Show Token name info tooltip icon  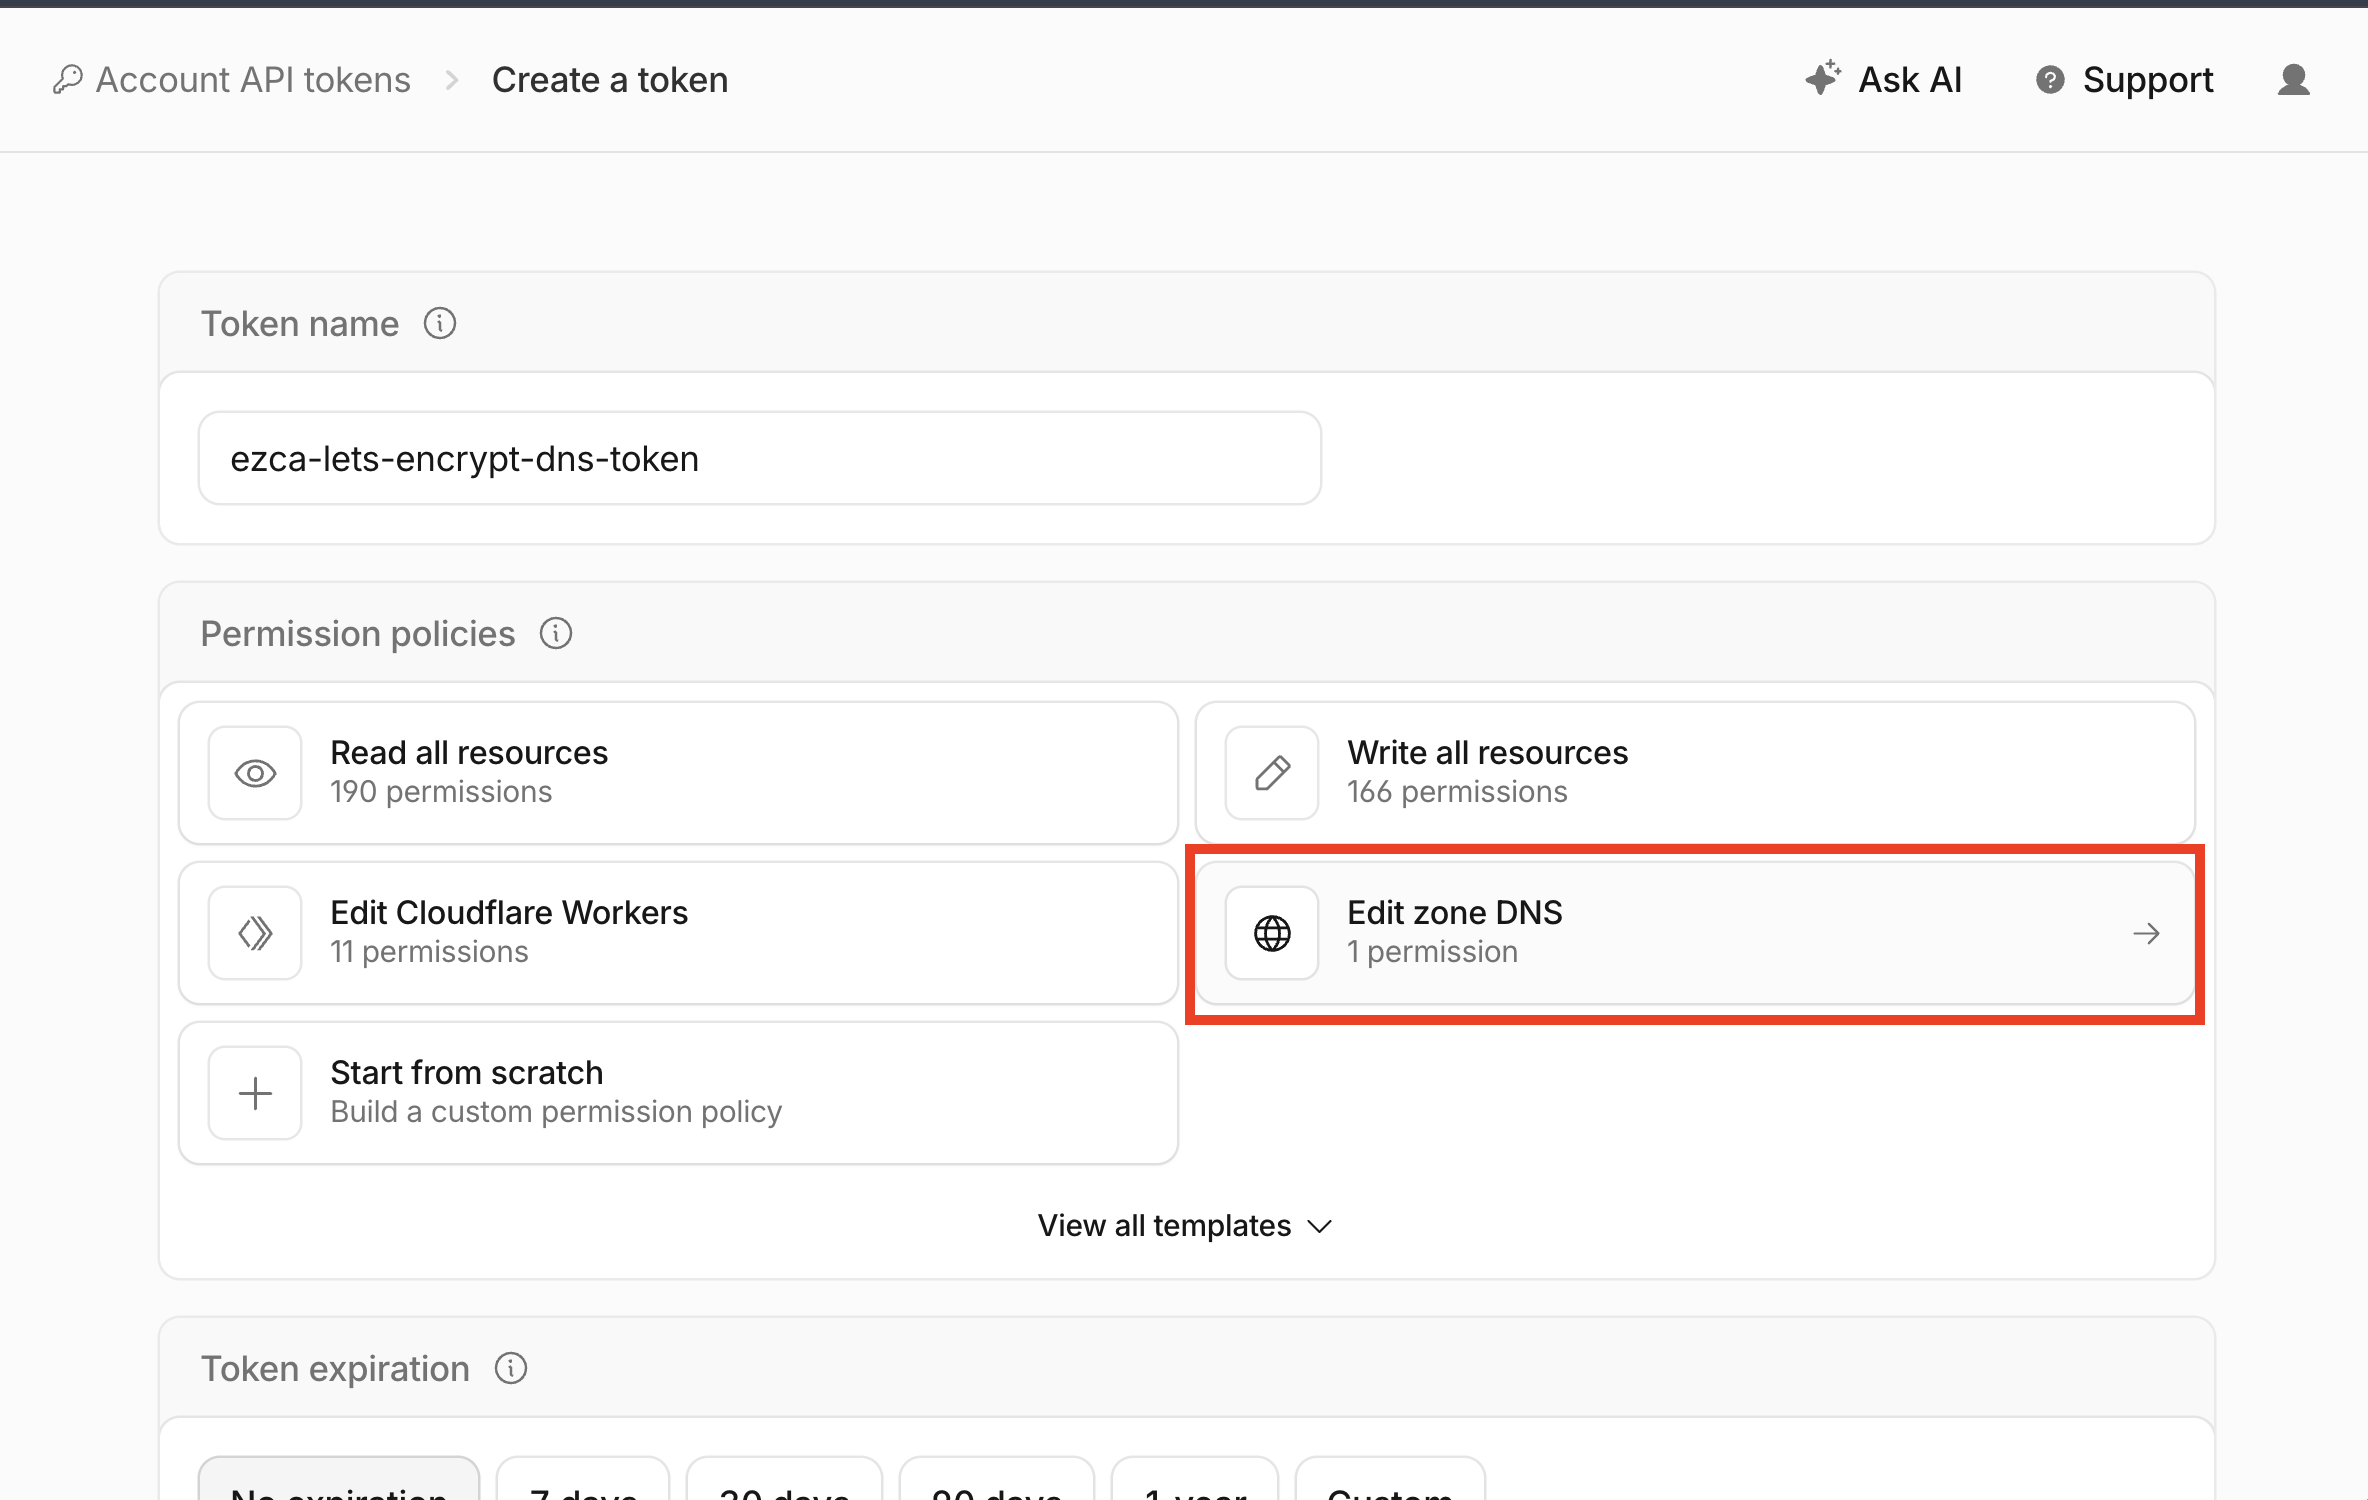coord(440,323)
